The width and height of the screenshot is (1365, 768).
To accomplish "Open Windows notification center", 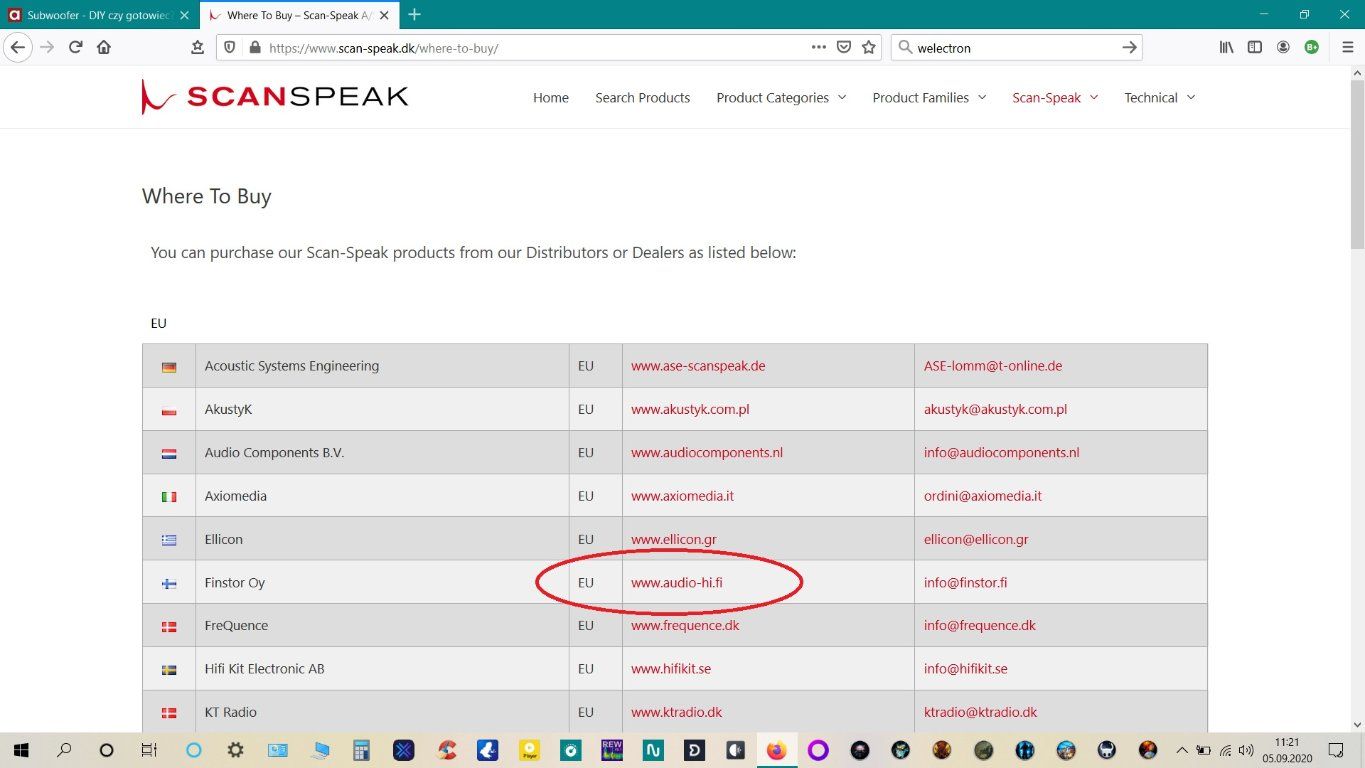I will 1335,749.
